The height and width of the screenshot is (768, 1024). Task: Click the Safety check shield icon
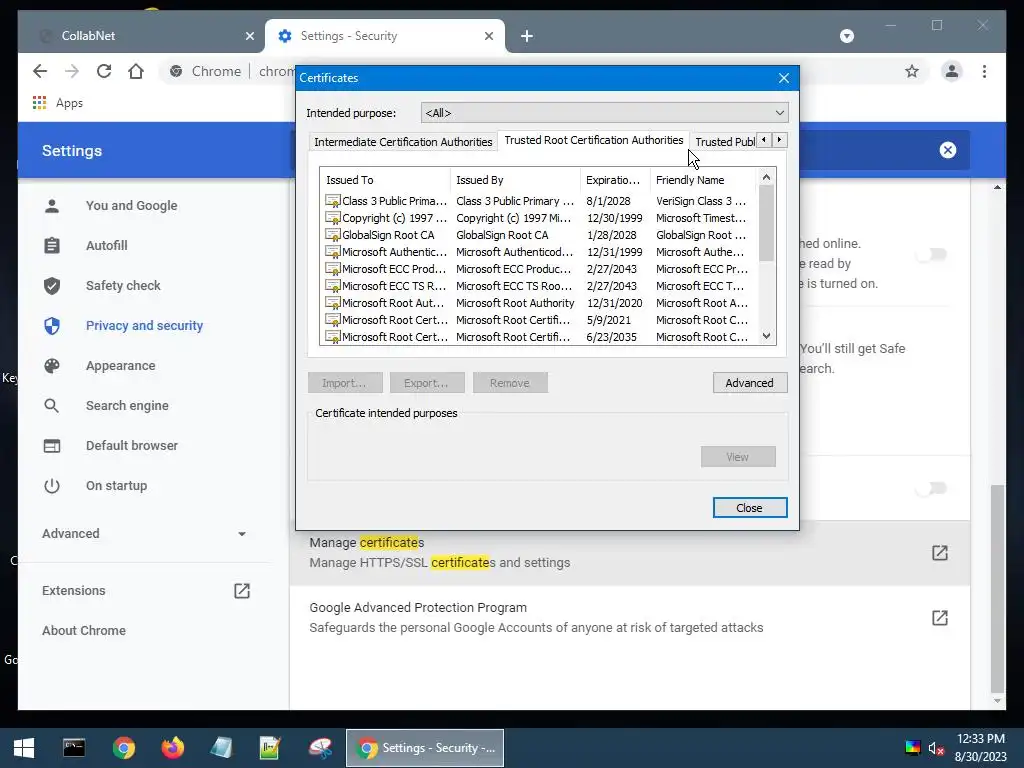(52, 285)
